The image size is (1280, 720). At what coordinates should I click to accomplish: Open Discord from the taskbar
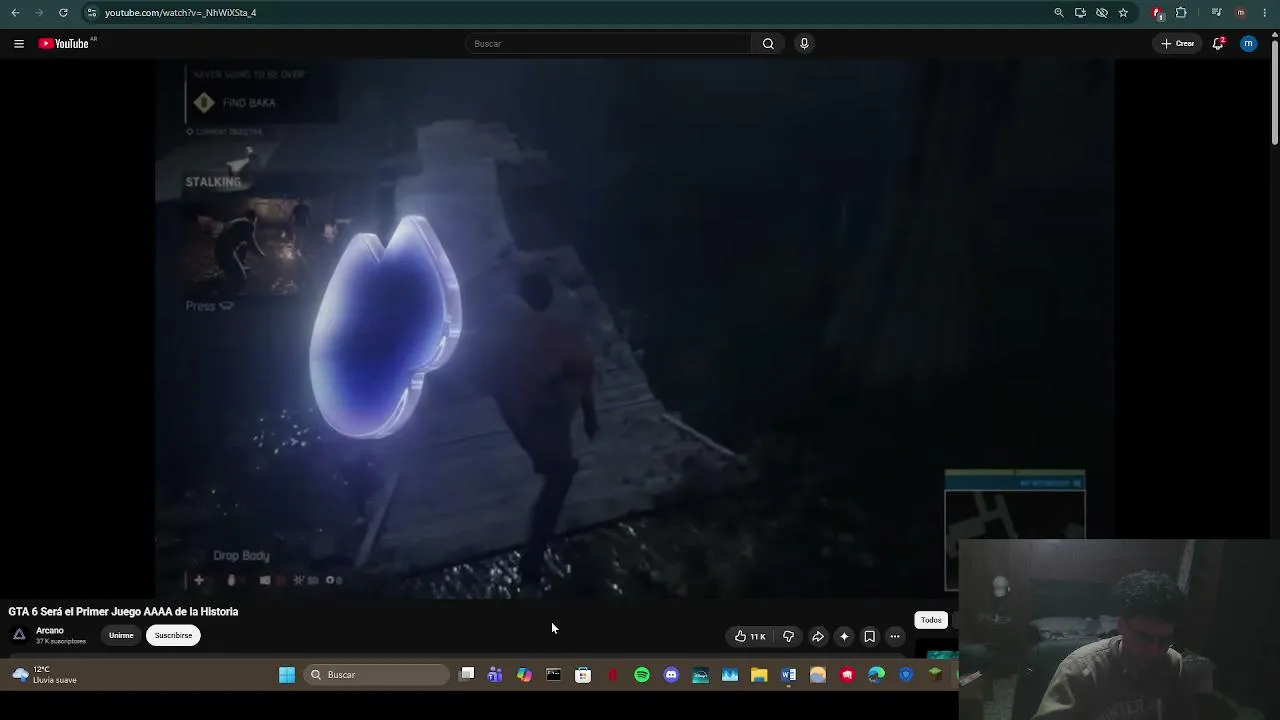(x=671, y=675)
